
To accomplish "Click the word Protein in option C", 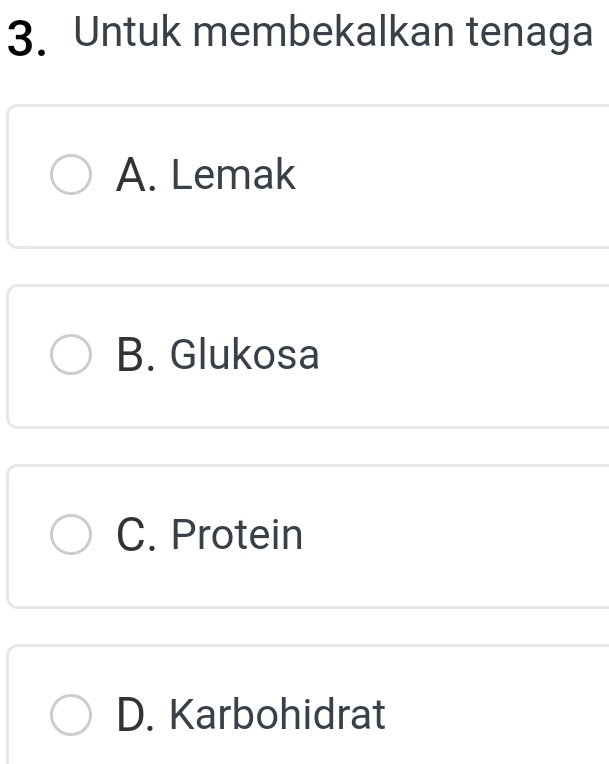I will 237,535.
